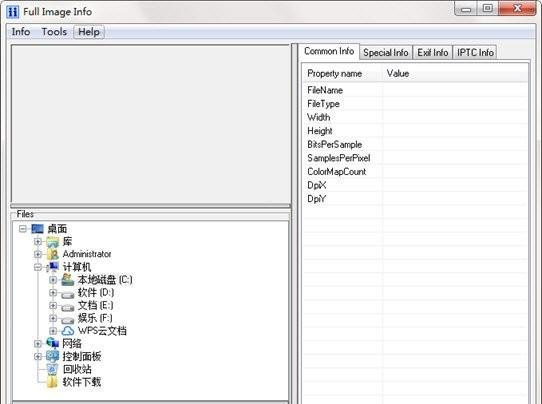
Task: Select the 库 tree item label
Action: coord(67,241)
